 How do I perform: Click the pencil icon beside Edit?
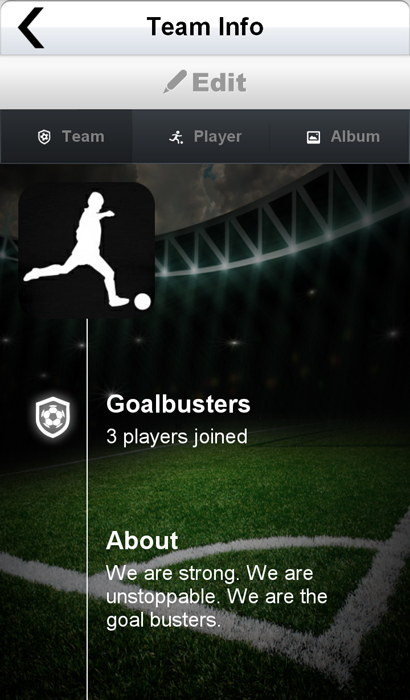click(x=175, y=82)
